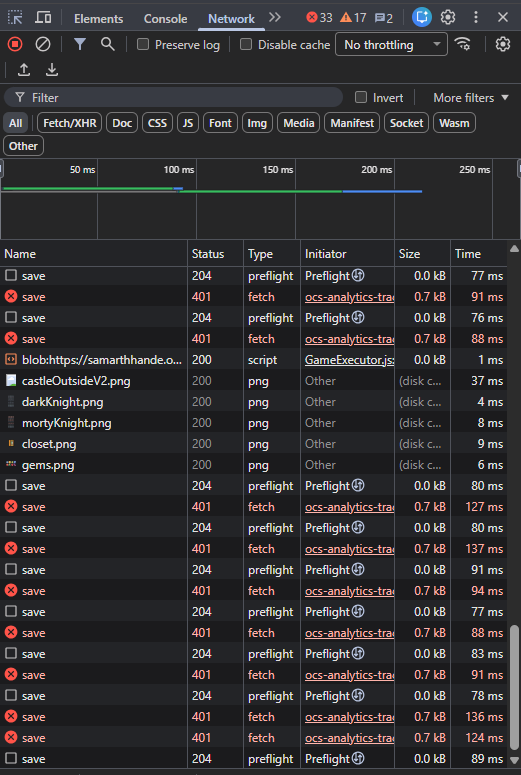Filter requests by Other
The width and height of the screenshot is (521, 775).
[23, 146]
